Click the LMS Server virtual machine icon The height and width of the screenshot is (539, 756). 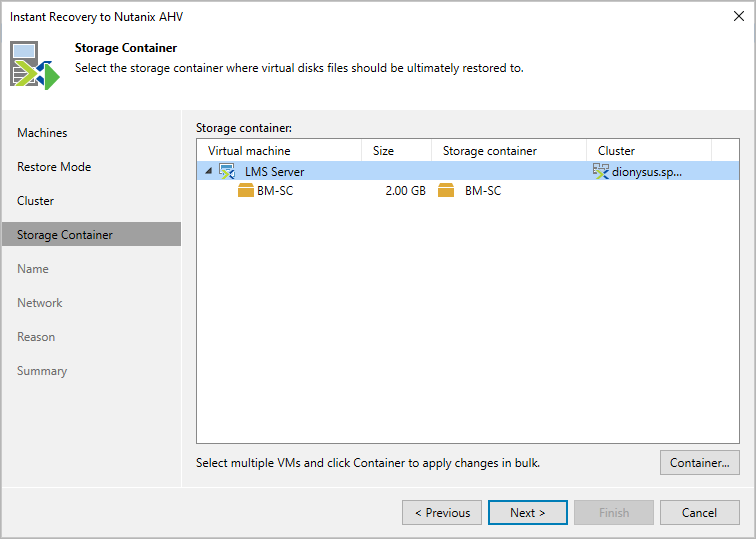point(227,172)
